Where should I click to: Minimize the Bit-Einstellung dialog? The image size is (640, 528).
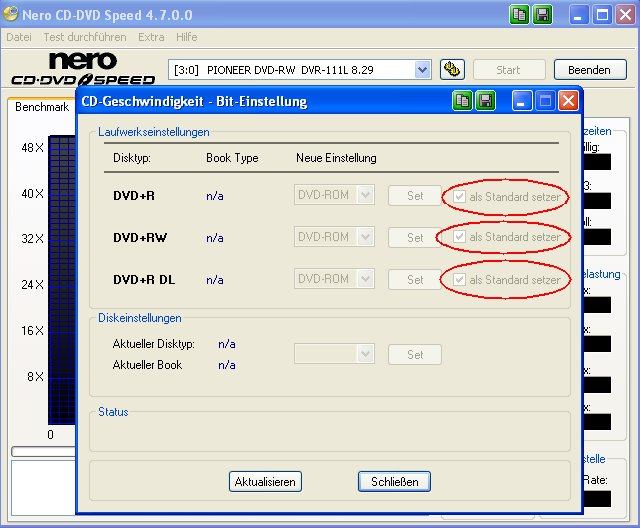[x=522, y=100]
